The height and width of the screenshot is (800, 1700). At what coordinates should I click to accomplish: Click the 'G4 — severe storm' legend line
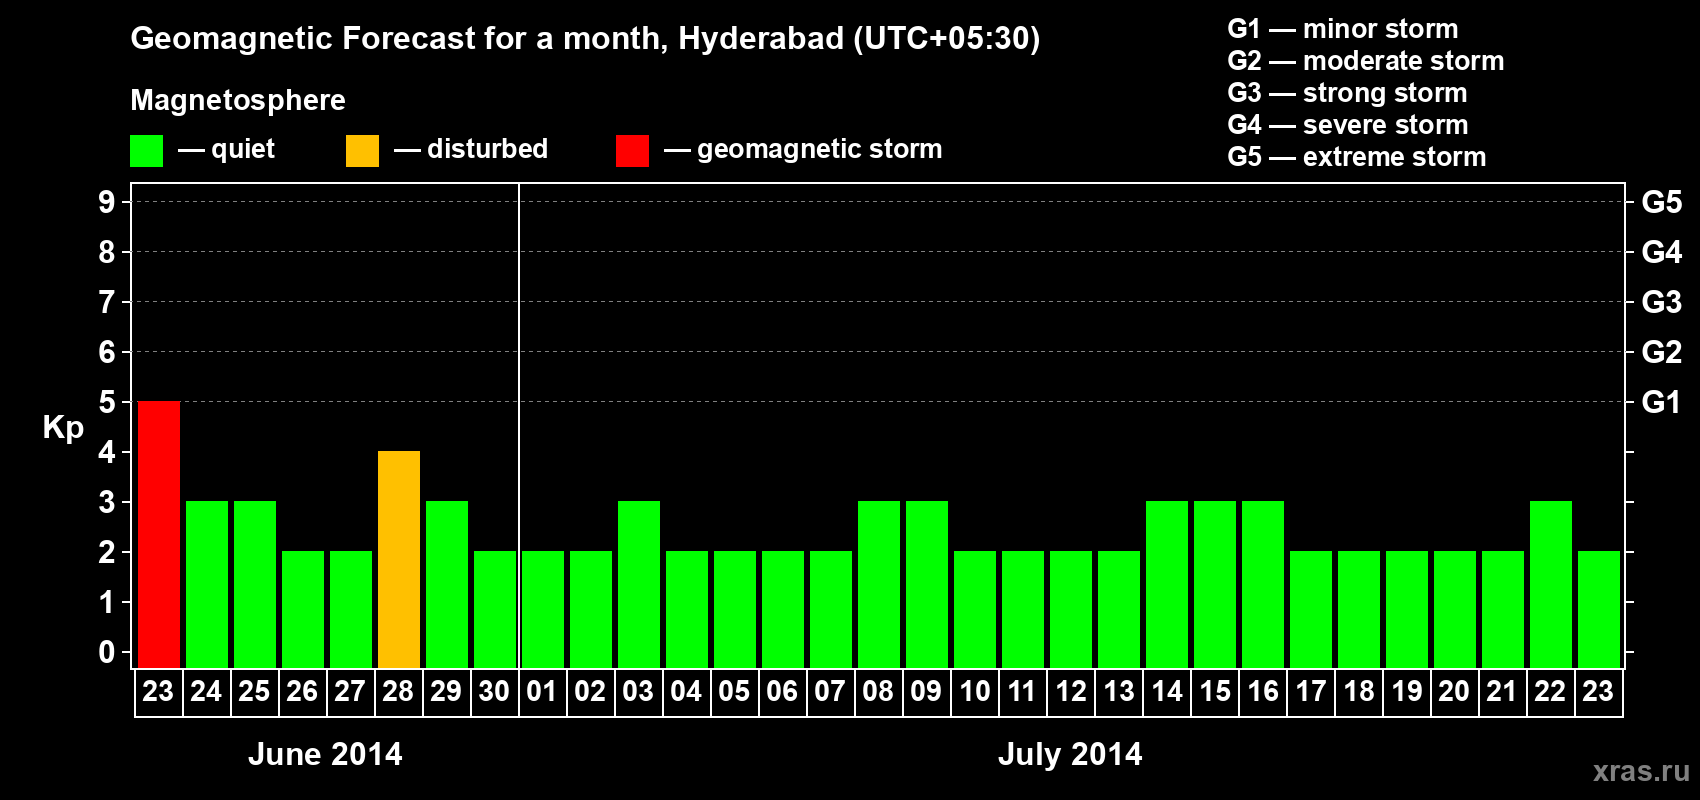click(1348, 125)
